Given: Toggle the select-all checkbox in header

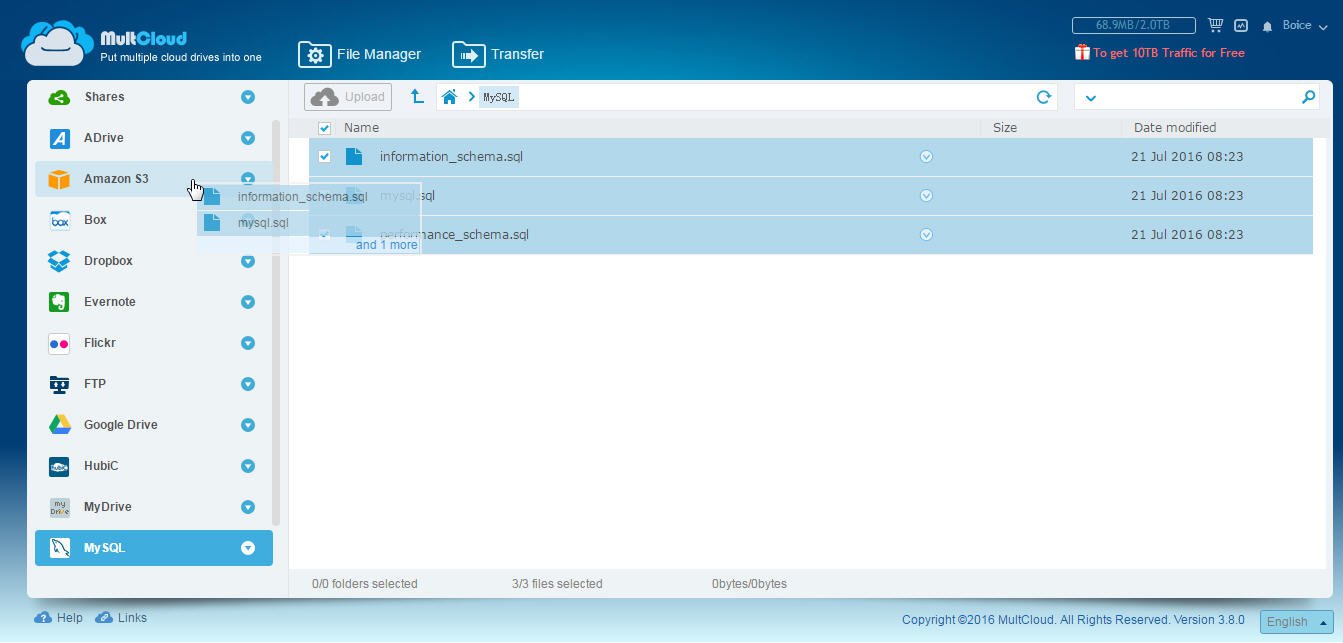Looking at the screenshot, I should click(x=324, y=128).
